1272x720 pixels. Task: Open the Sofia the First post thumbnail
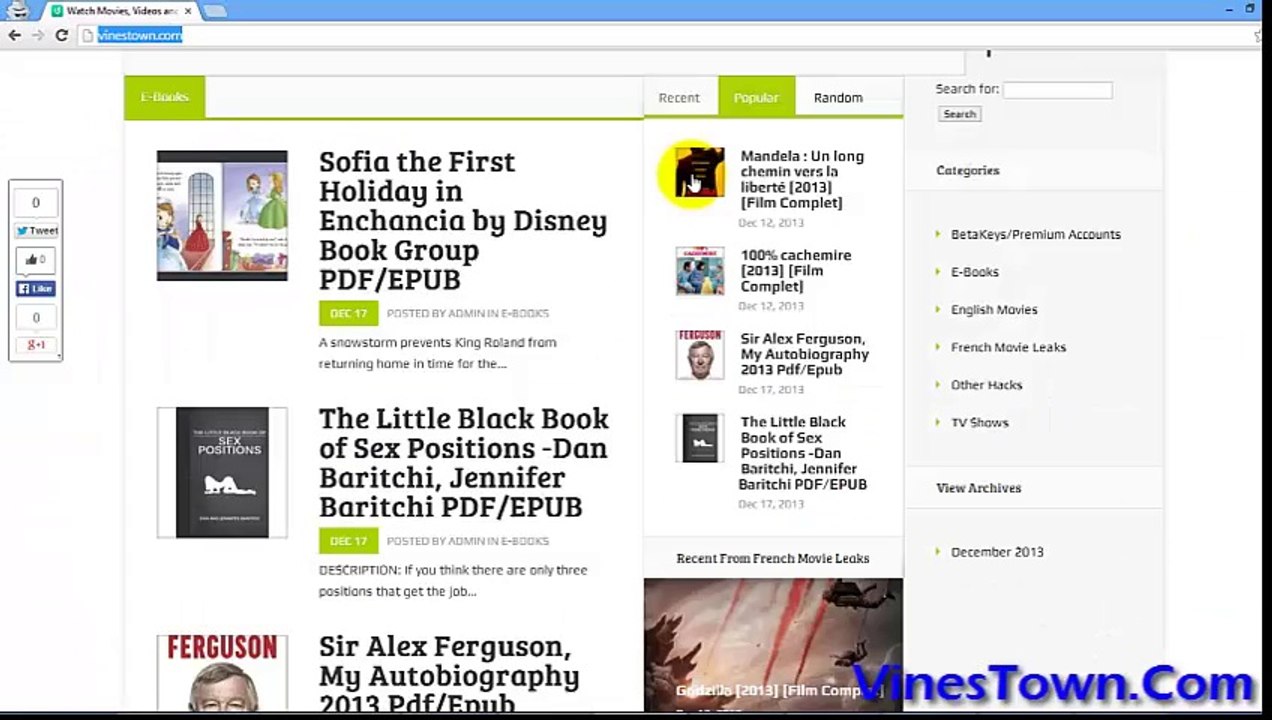pyautogui.click(x=222, y=215)
